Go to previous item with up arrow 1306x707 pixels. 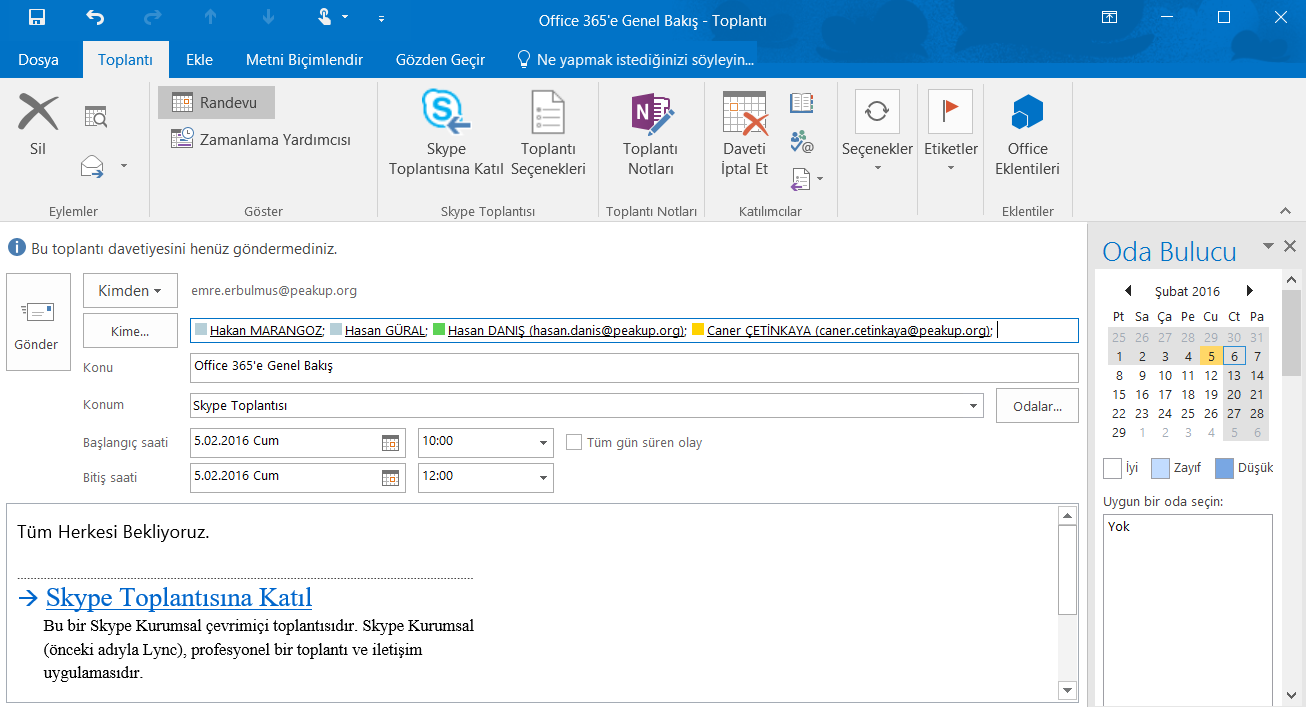click(211, 17)
